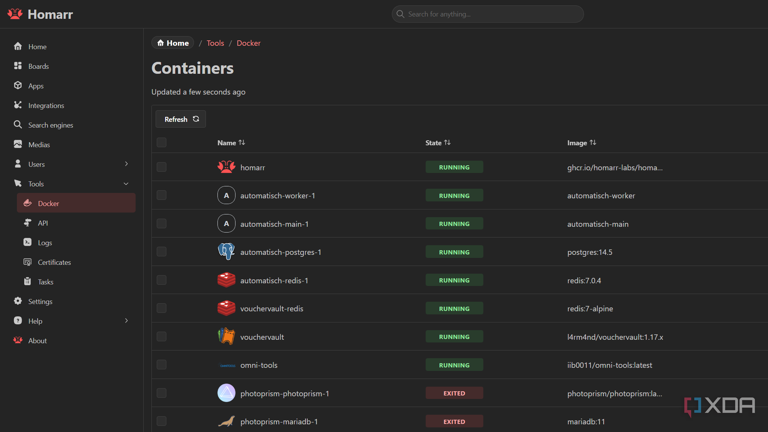
Task: Click the Logs icon in sidebar
Action: click(27, 242)
